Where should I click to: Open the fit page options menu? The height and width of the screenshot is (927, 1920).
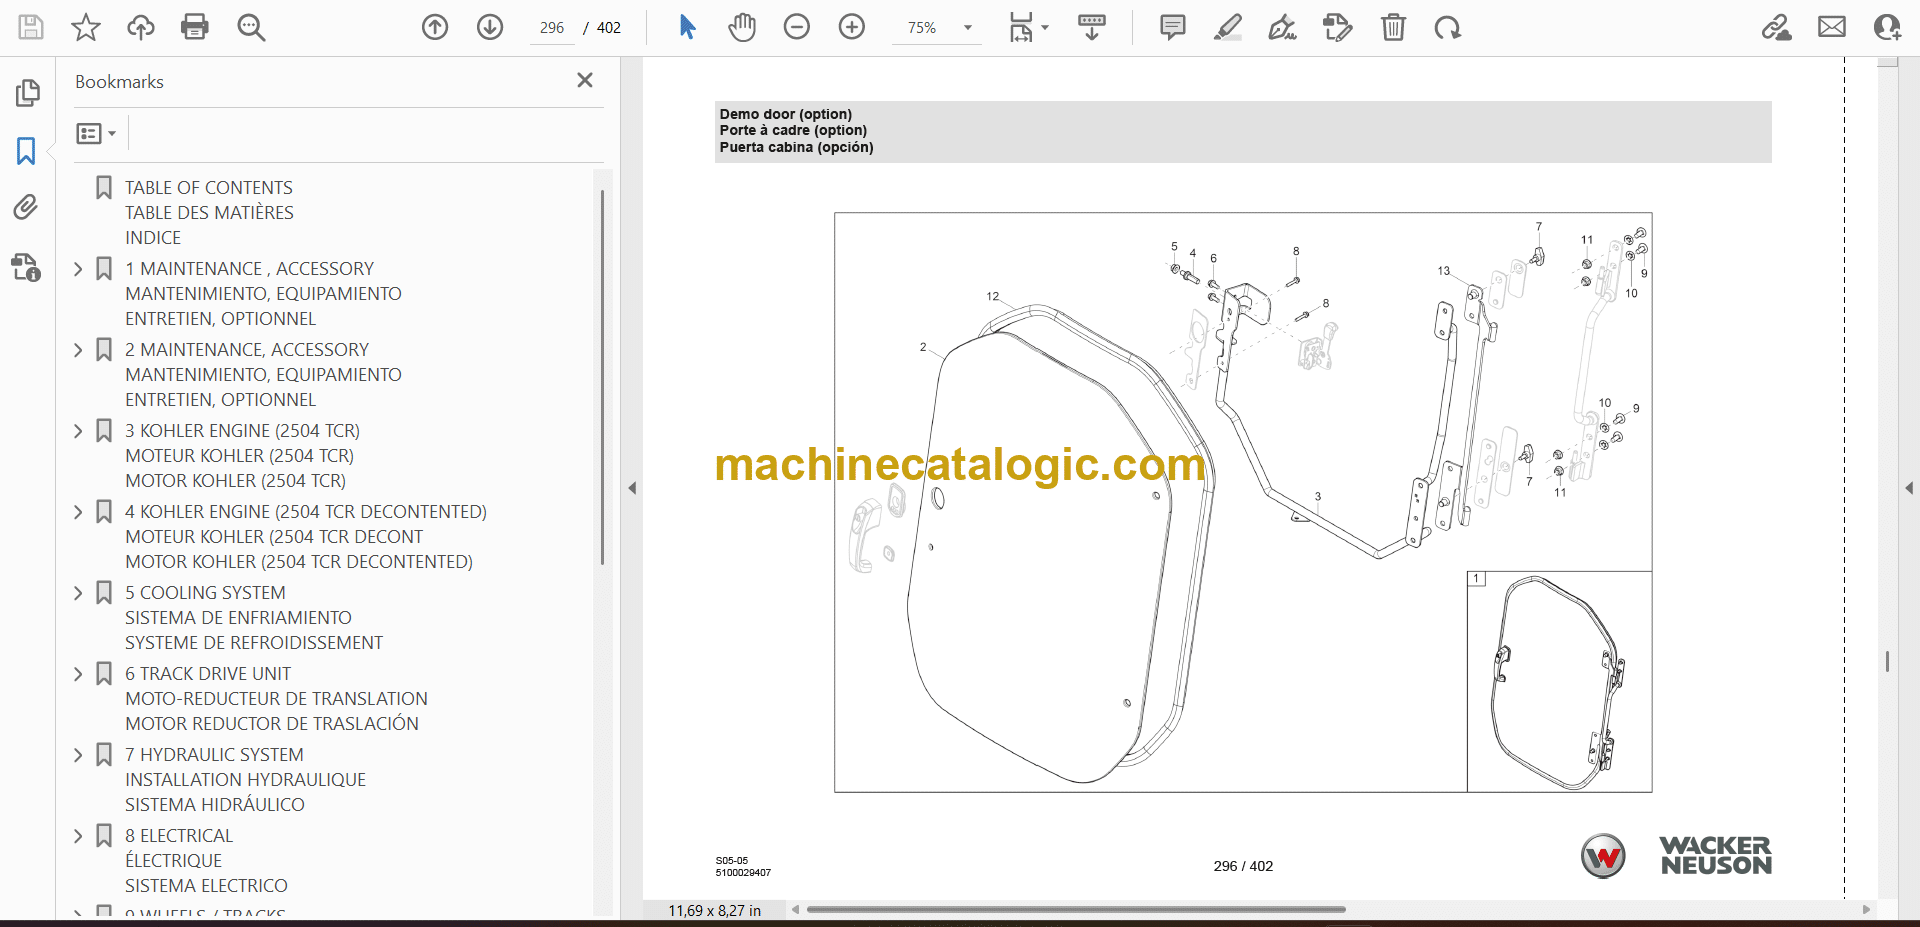click(1028, 27)
